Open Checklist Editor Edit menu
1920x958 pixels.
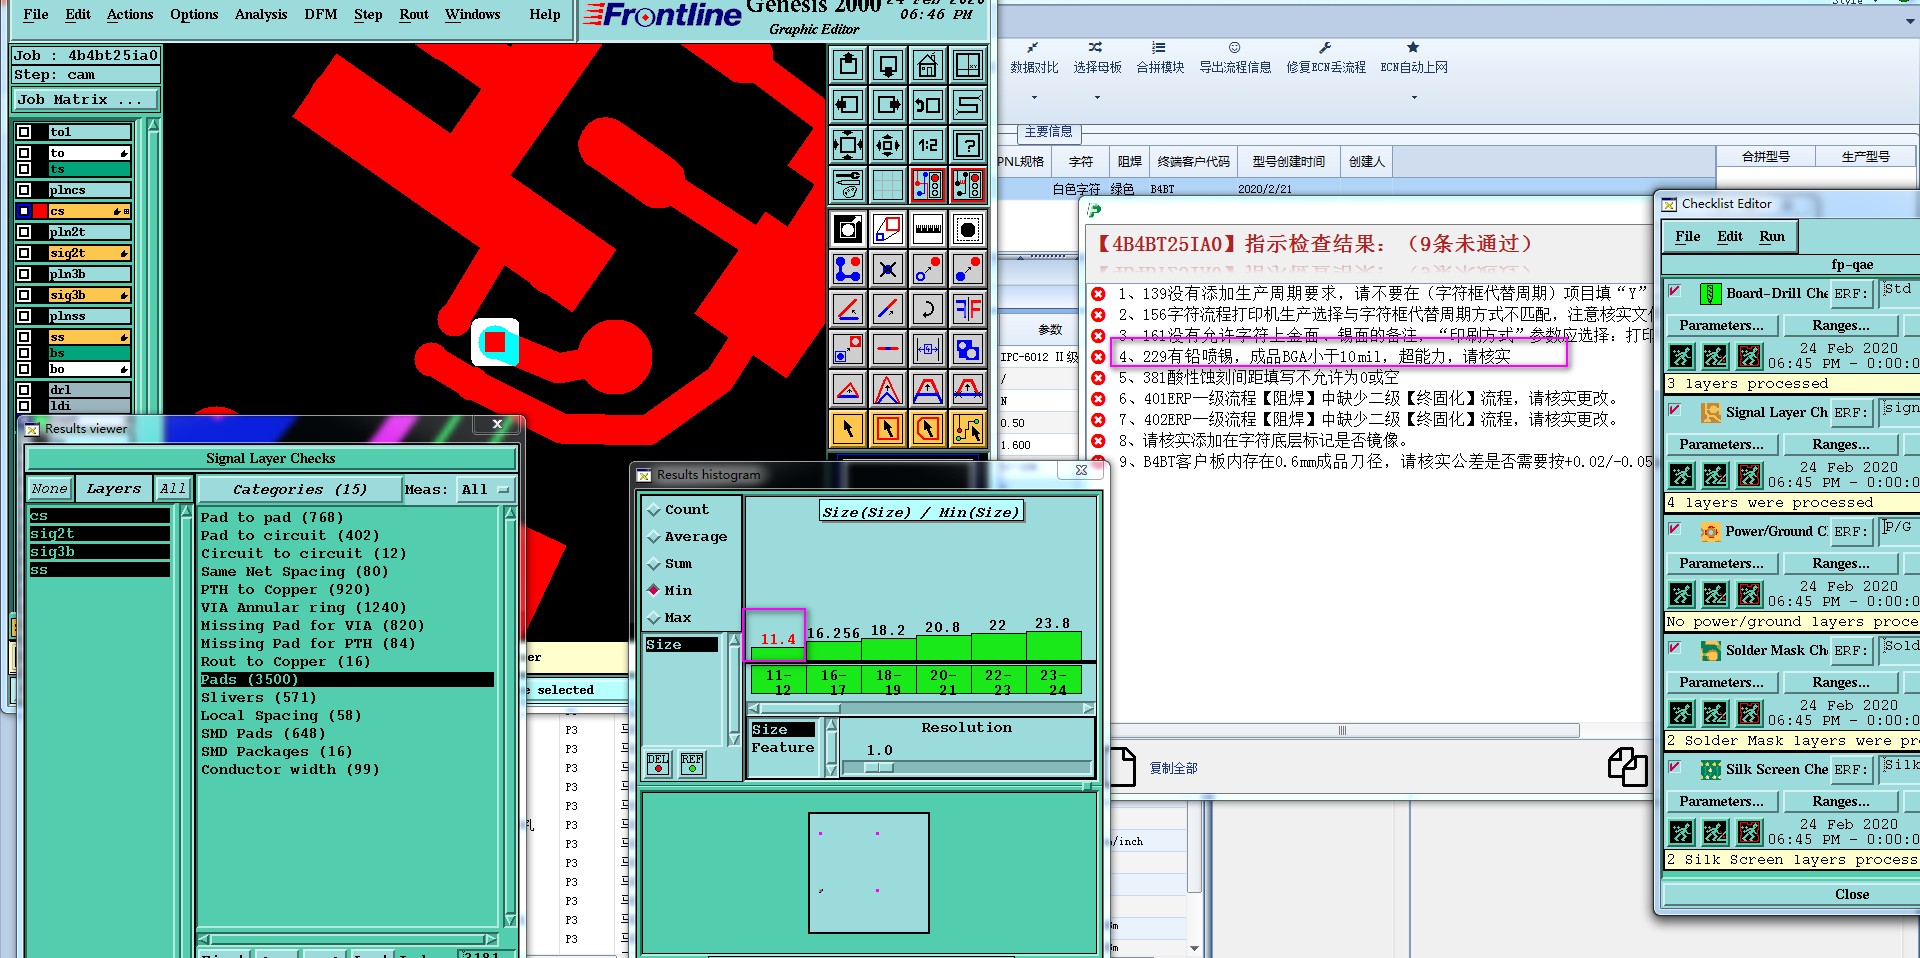coord(1730,236)
